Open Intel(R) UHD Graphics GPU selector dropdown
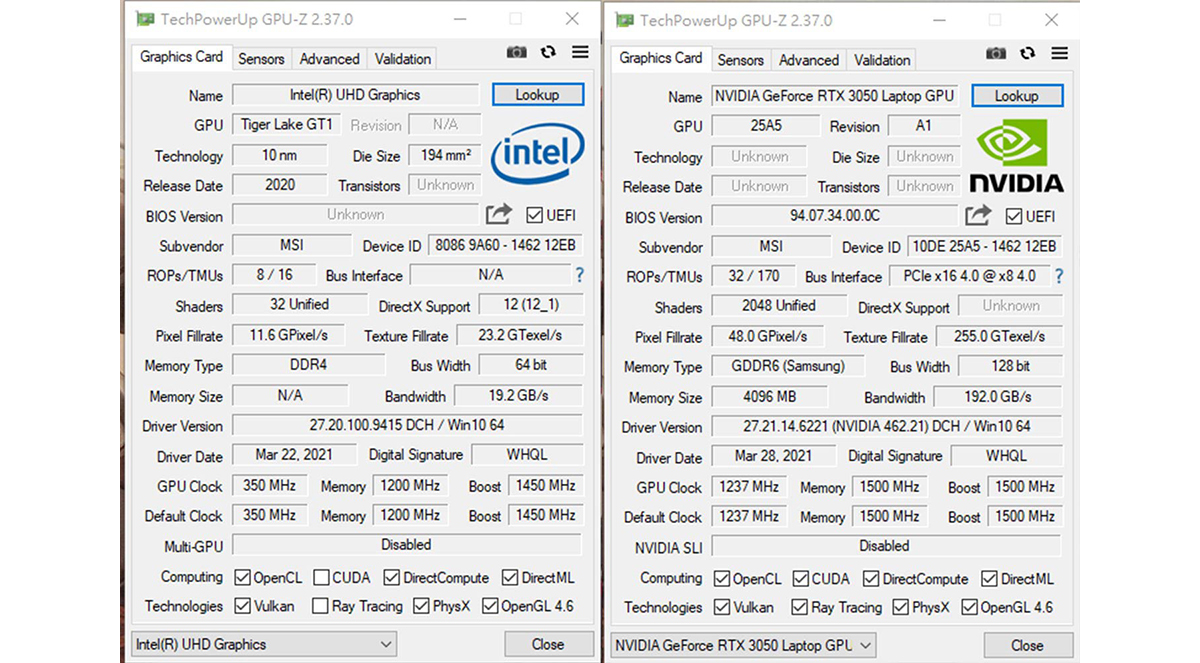 (x=264, y=644)
